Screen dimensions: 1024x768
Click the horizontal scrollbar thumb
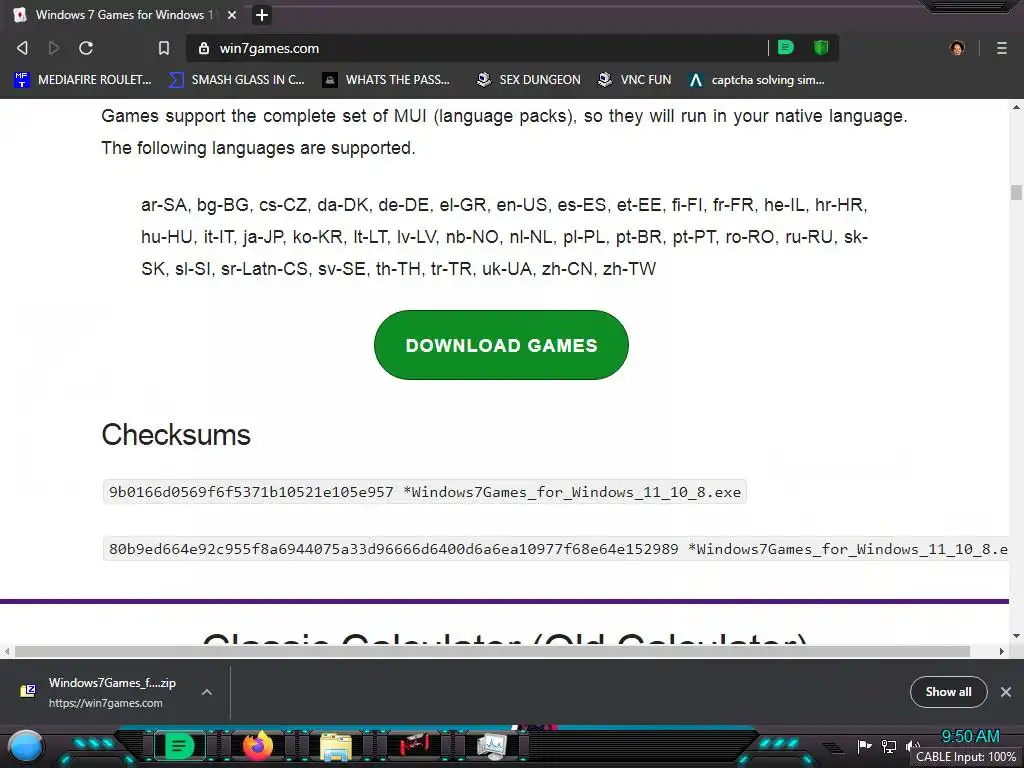(x=492, y=651)
